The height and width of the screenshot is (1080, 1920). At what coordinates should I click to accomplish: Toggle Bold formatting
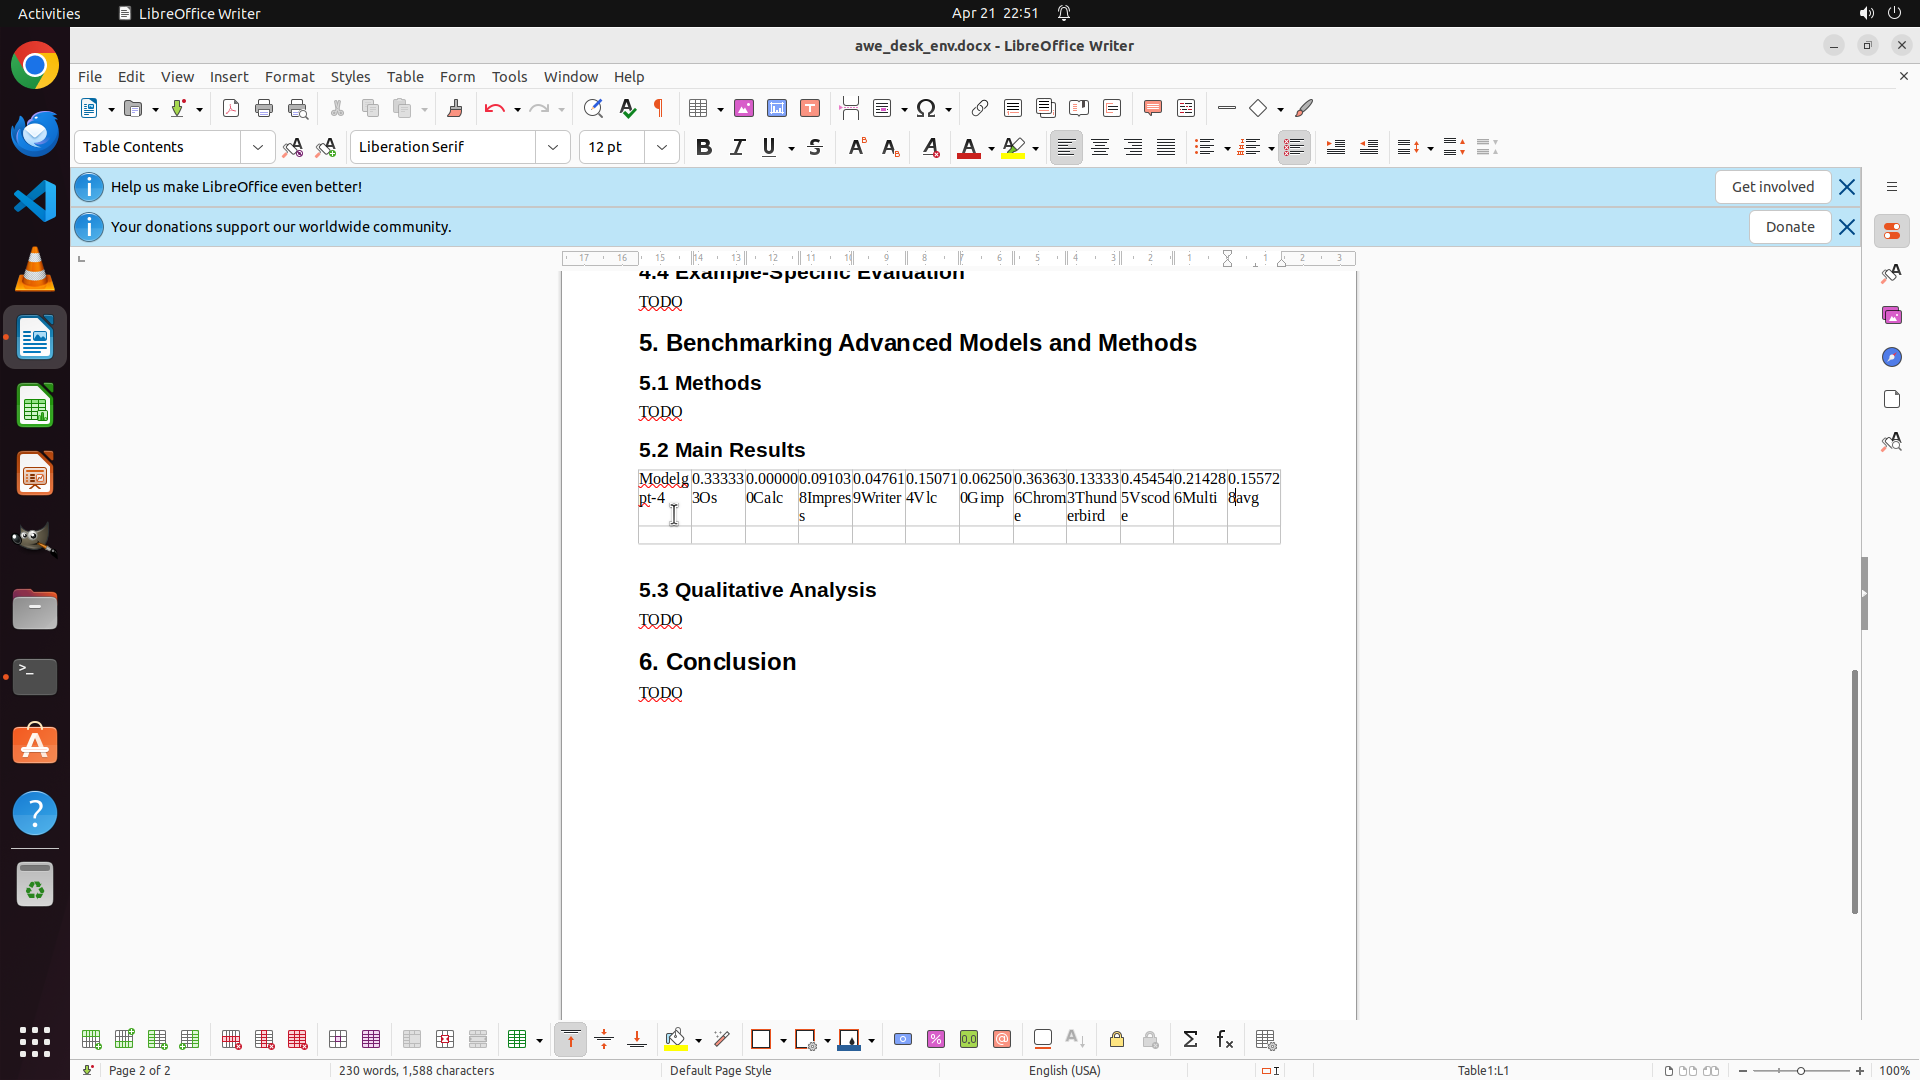pyautogui.click(x=704, y=147)
